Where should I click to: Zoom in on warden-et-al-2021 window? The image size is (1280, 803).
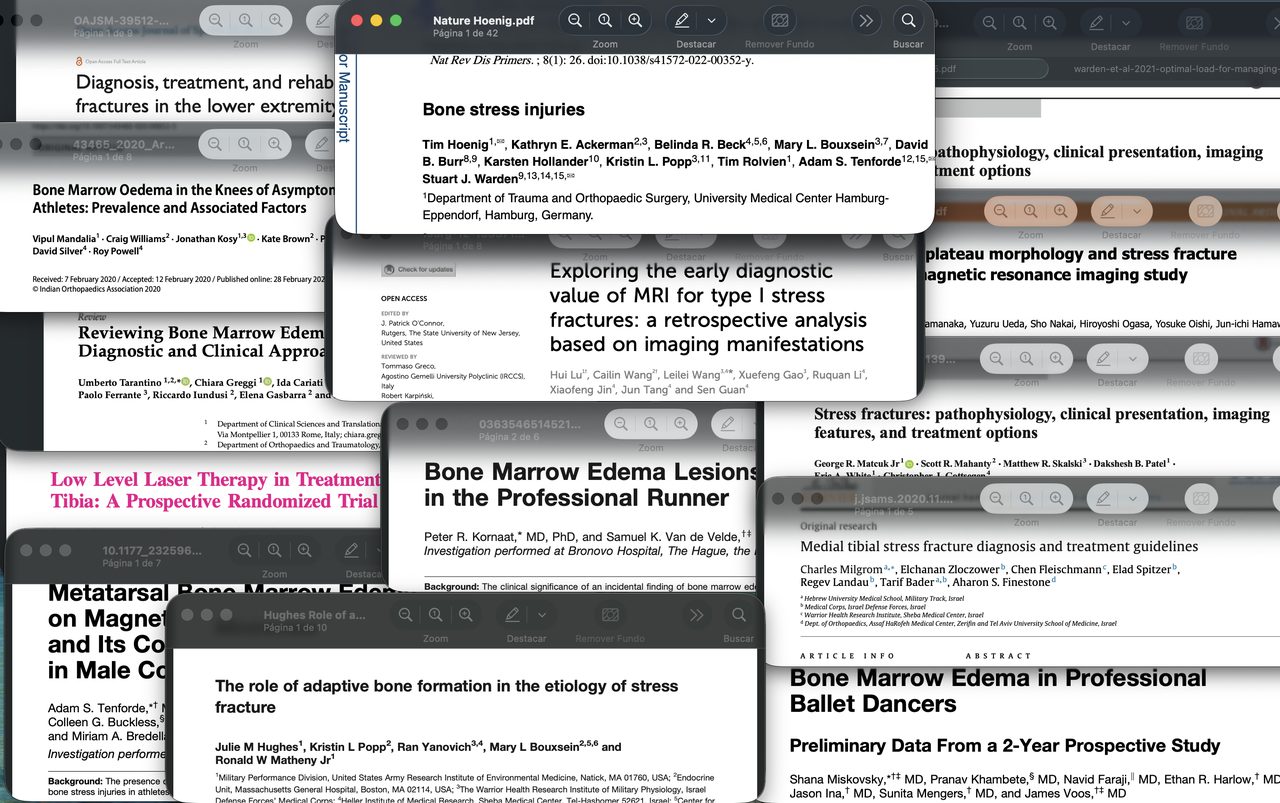(x=1050, y=22)
